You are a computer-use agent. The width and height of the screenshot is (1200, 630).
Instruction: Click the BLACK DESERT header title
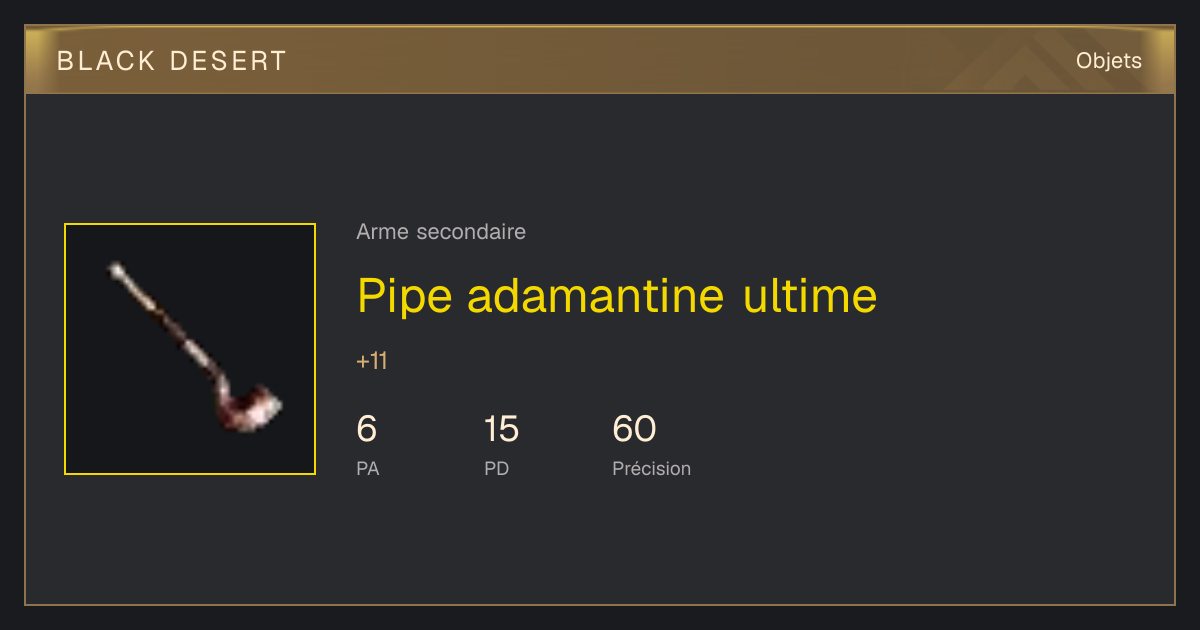(172, 61)
